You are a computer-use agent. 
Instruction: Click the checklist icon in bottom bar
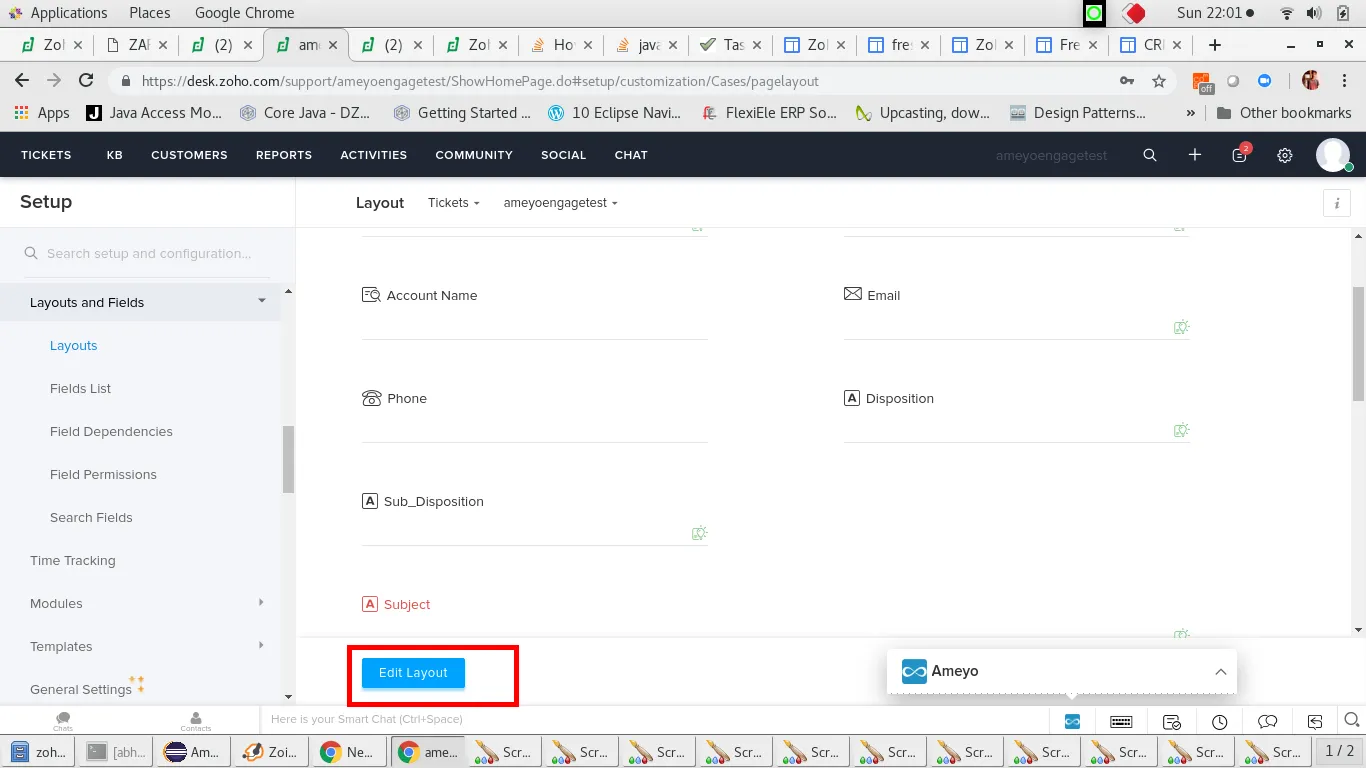click(x=1172, y=721)
